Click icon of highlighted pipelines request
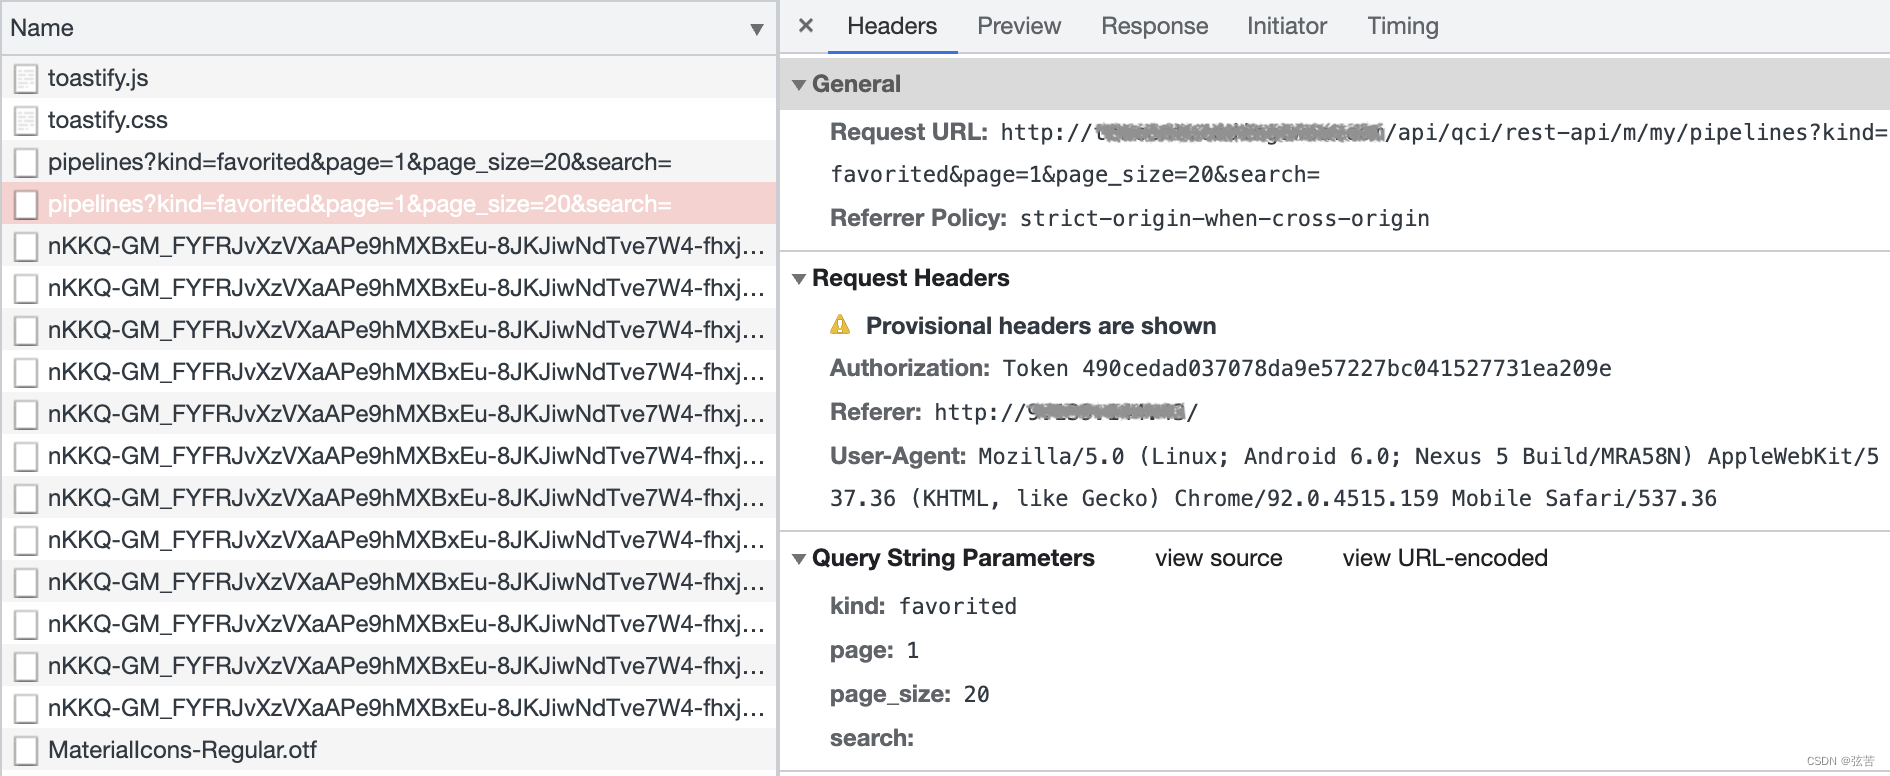1890x776 pixels. [26, 204]
